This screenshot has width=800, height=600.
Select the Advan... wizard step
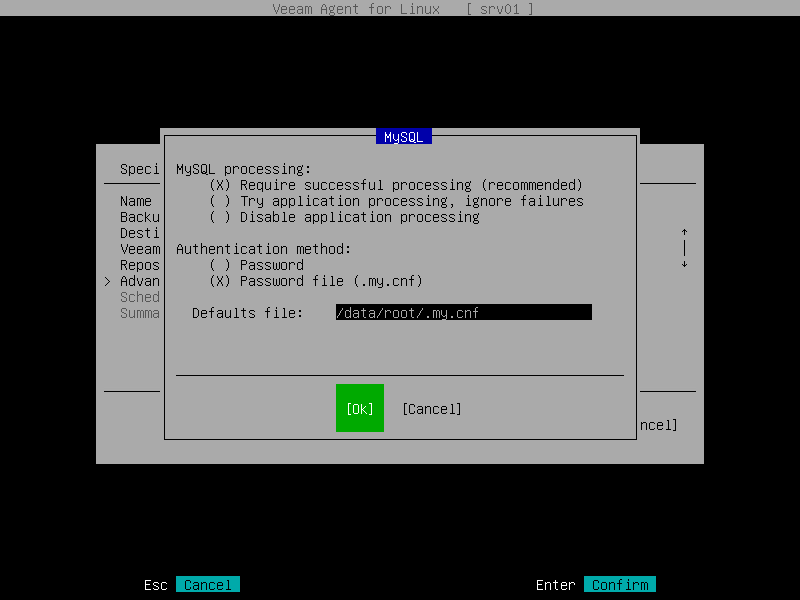coord(140,281)
